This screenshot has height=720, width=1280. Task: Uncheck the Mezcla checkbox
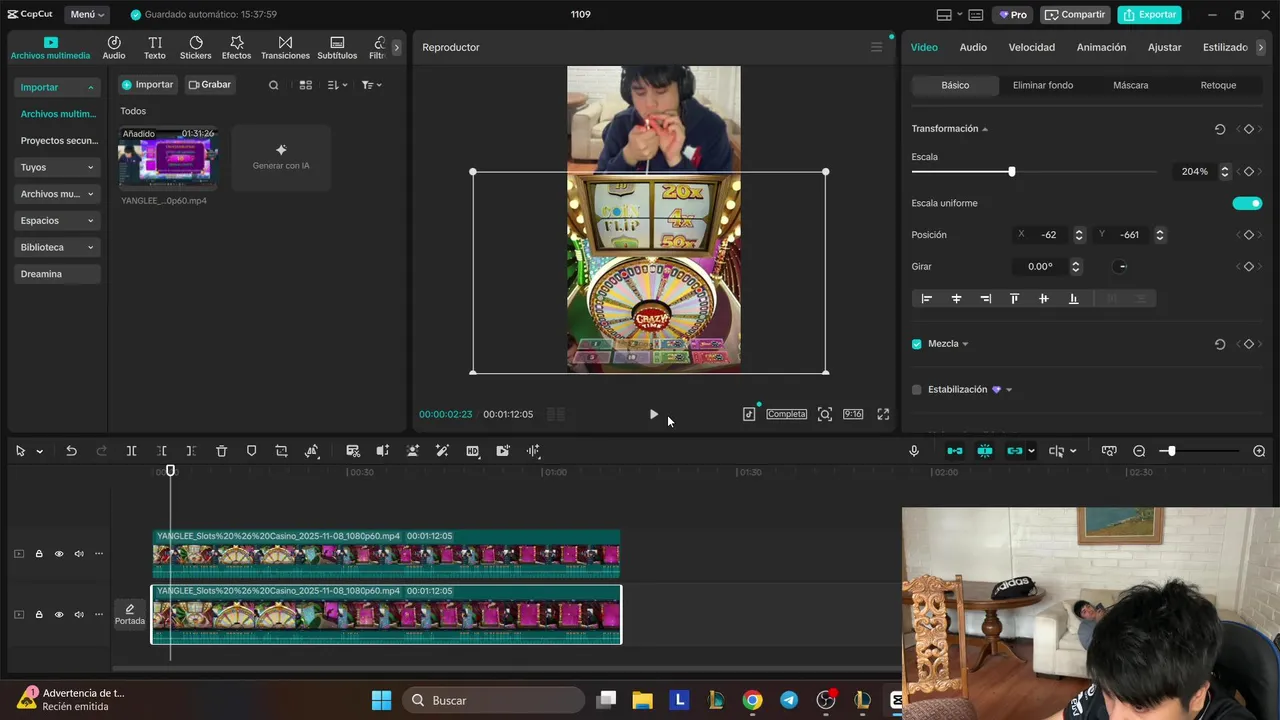[x=917, y=344]
